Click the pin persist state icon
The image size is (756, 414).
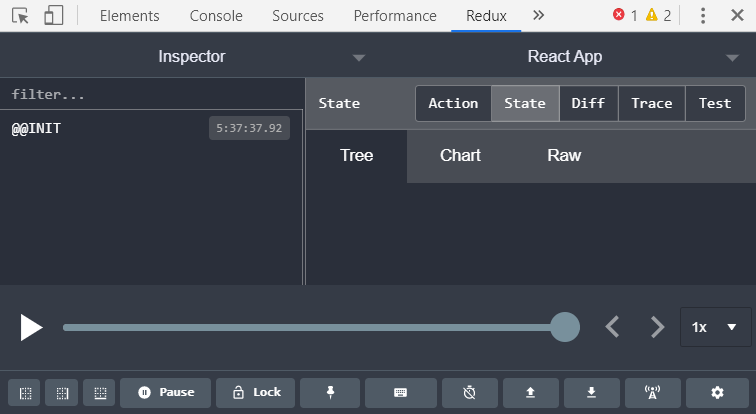click(x=330, y=393)
